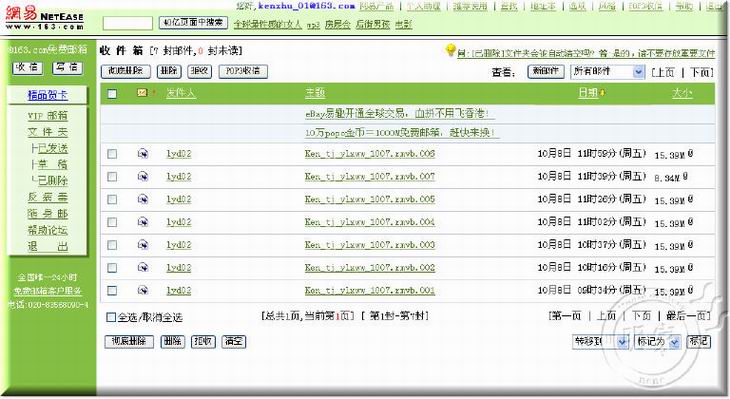Check the box for message Ken_tj_ylxxw_1007.rmvb.003

(112, 245)
